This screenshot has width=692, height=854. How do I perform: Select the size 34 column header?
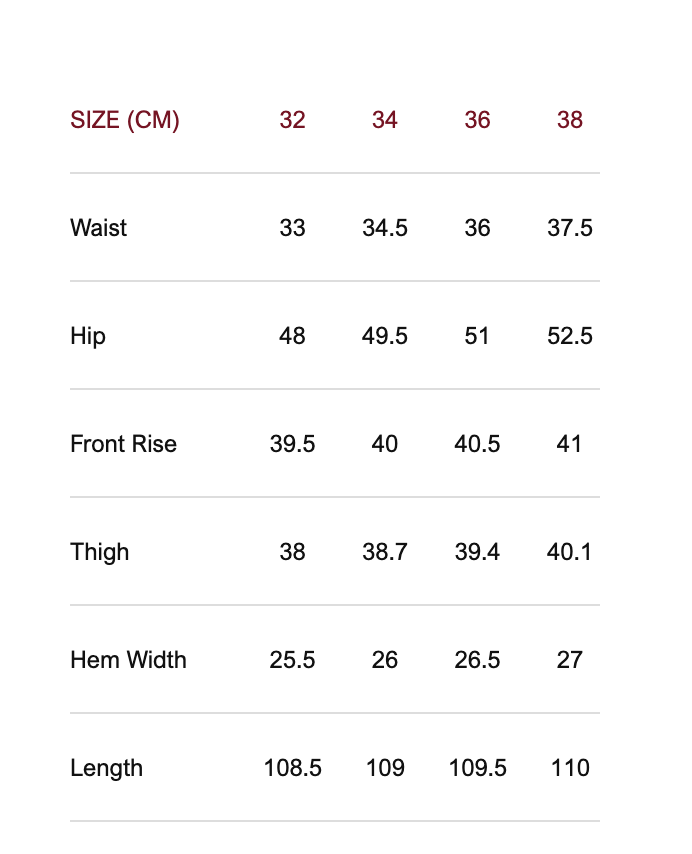tap(385, 120)
